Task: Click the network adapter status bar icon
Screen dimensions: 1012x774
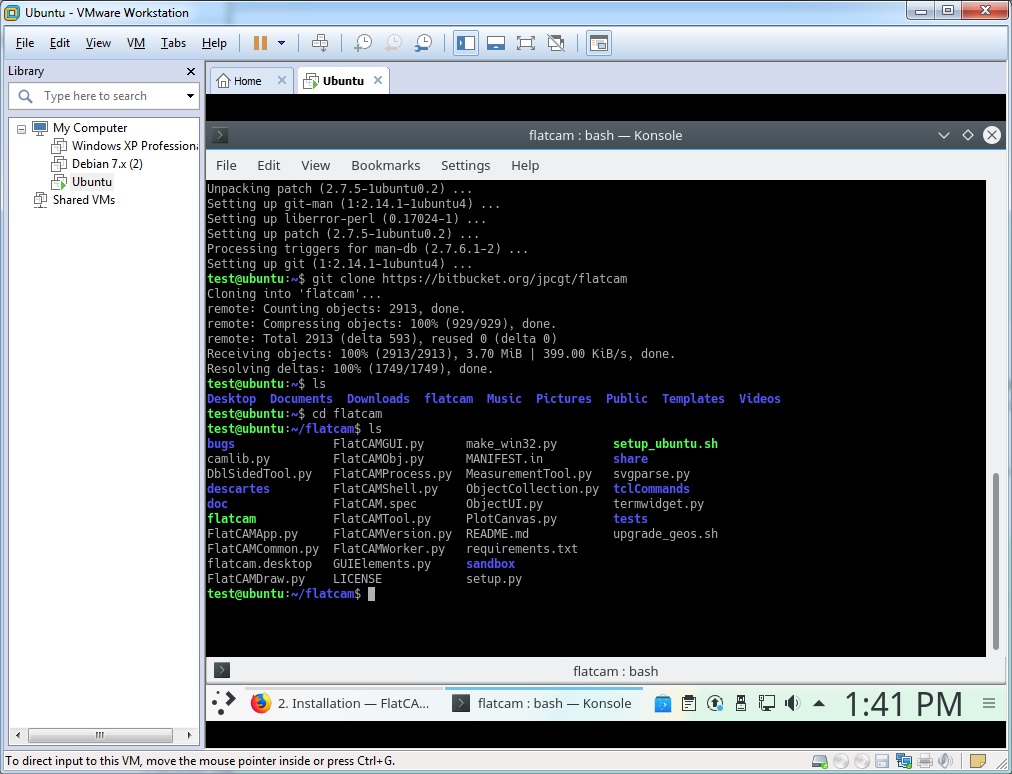Action: pyautogui.click(x=904, y=761)
